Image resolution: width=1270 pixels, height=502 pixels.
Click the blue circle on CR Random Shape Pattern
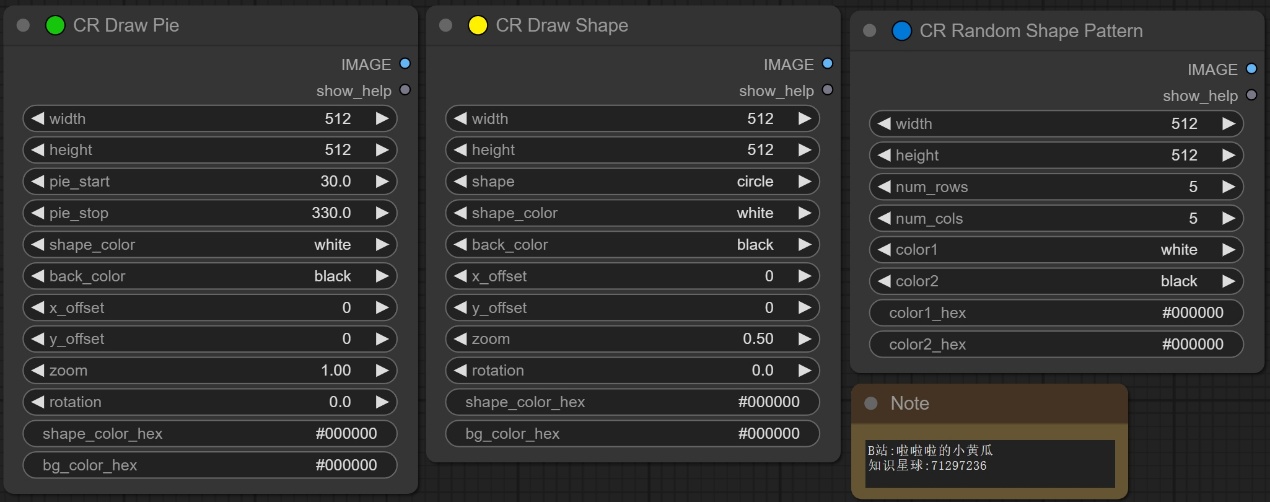(x=901, y=31)
